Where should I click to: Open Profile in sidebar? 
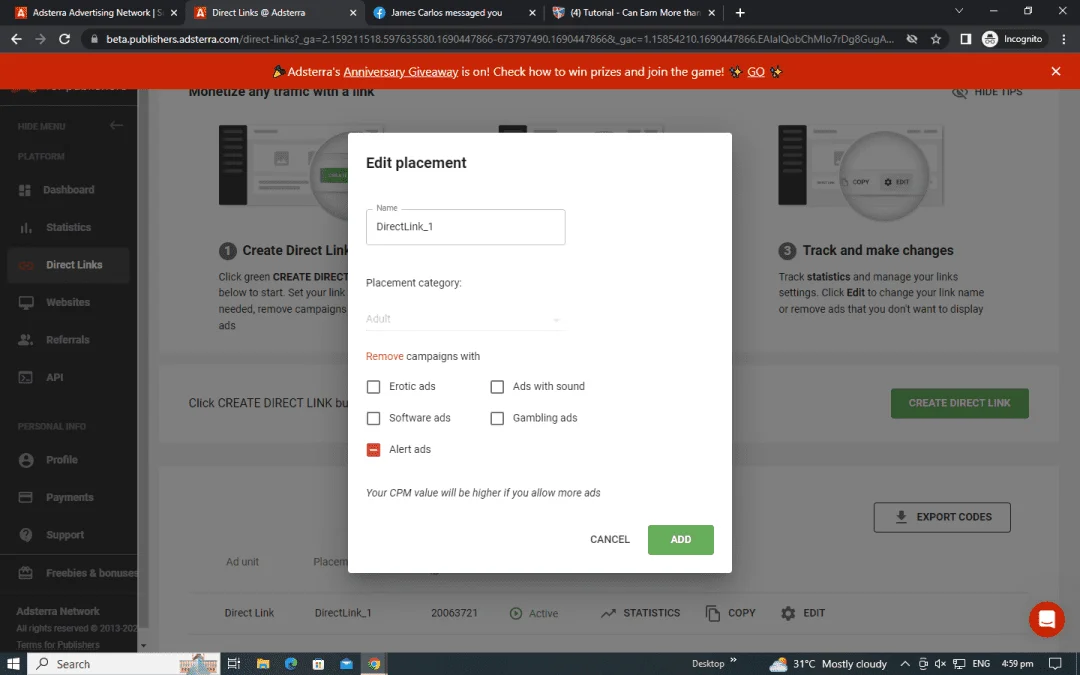point(68,459)
